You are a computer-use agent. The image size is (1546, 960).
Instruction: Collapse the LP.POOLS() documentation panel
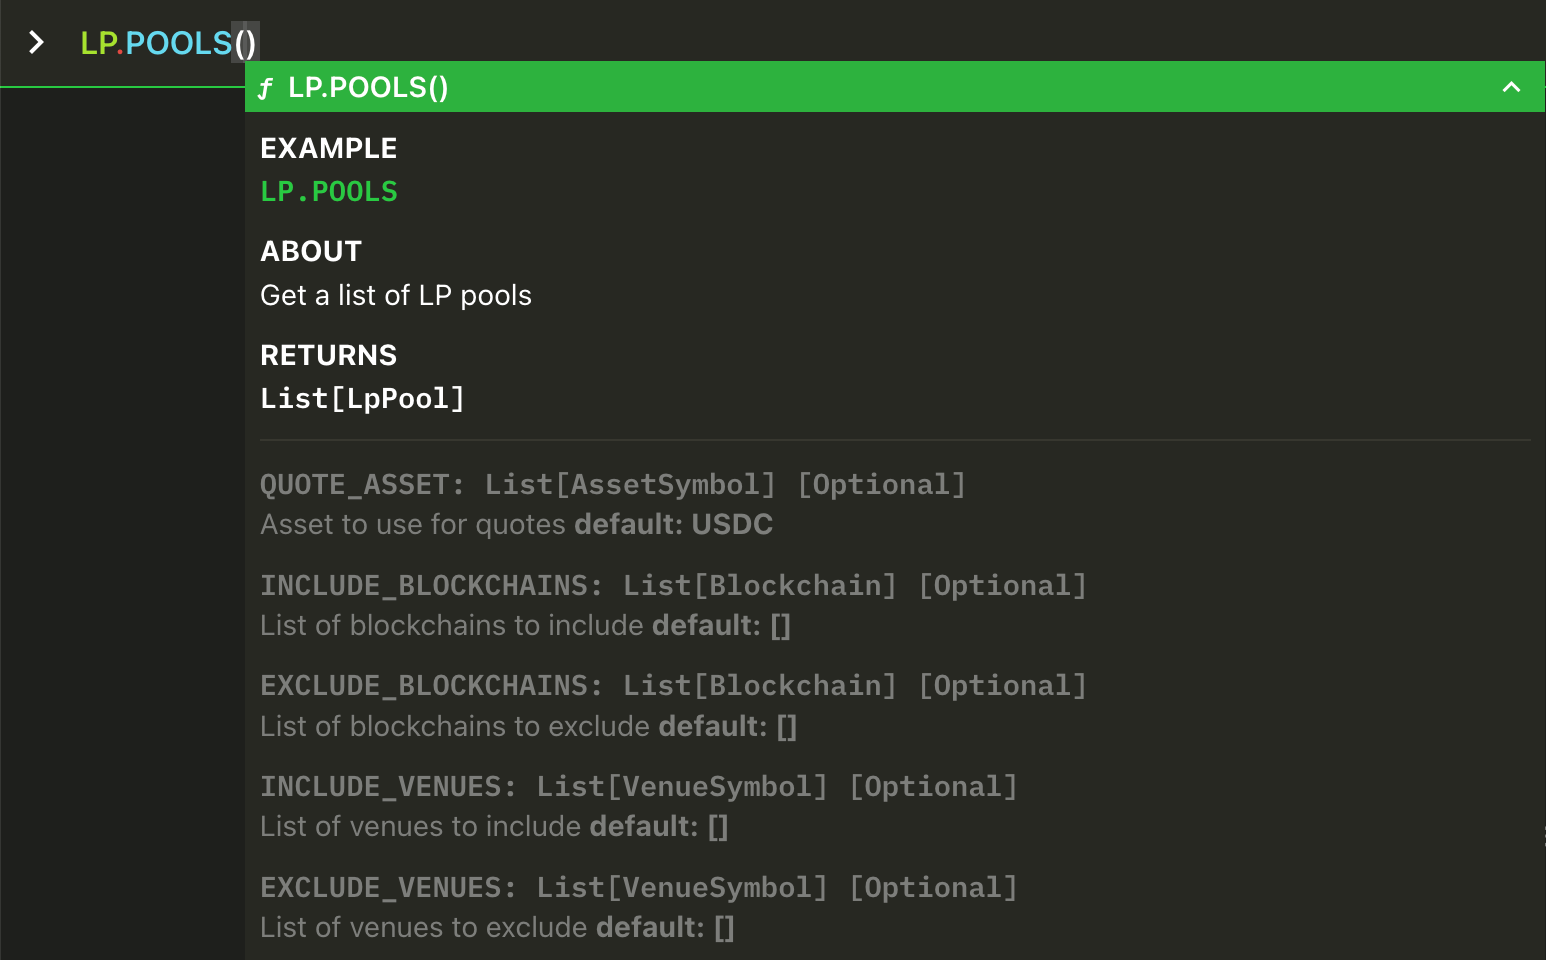coord(1511,87)
